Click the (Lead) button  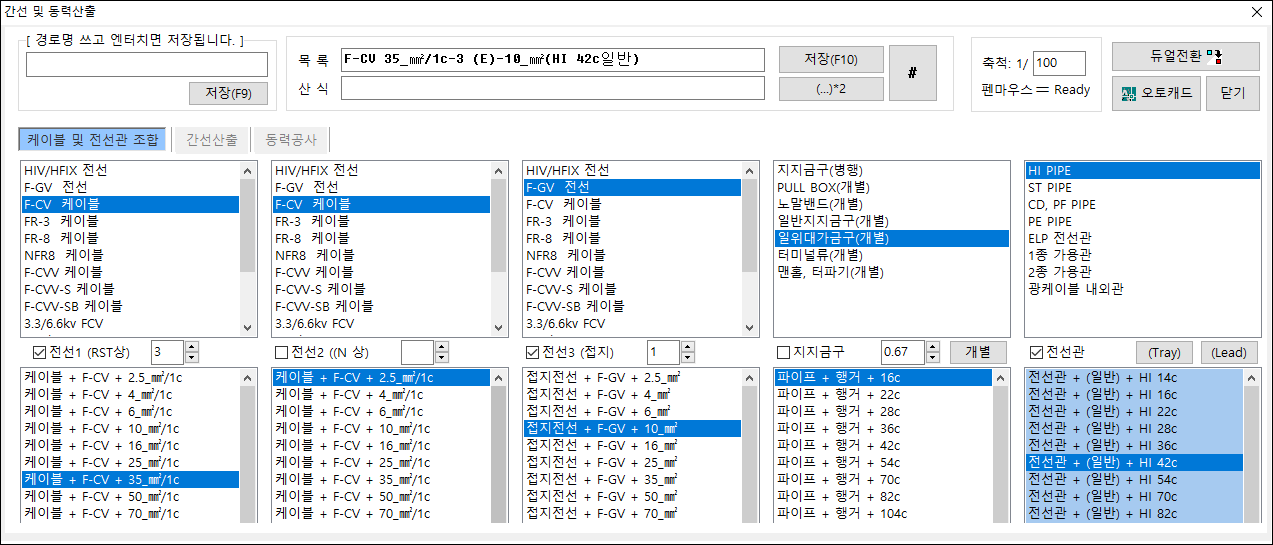point(1229,352)
